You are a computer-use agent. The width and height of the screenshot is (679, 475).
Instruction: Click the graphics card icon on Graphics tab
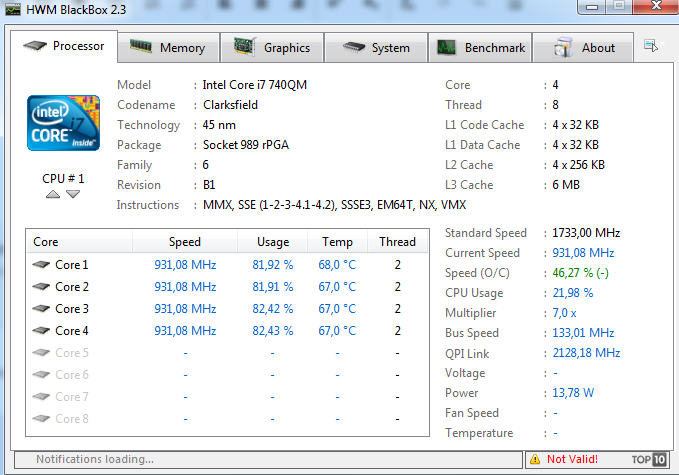point(245,46)
